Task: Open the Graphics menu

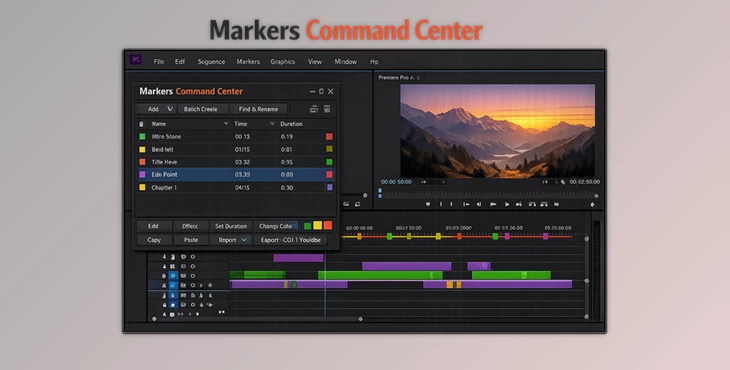Action: [283, 61]
